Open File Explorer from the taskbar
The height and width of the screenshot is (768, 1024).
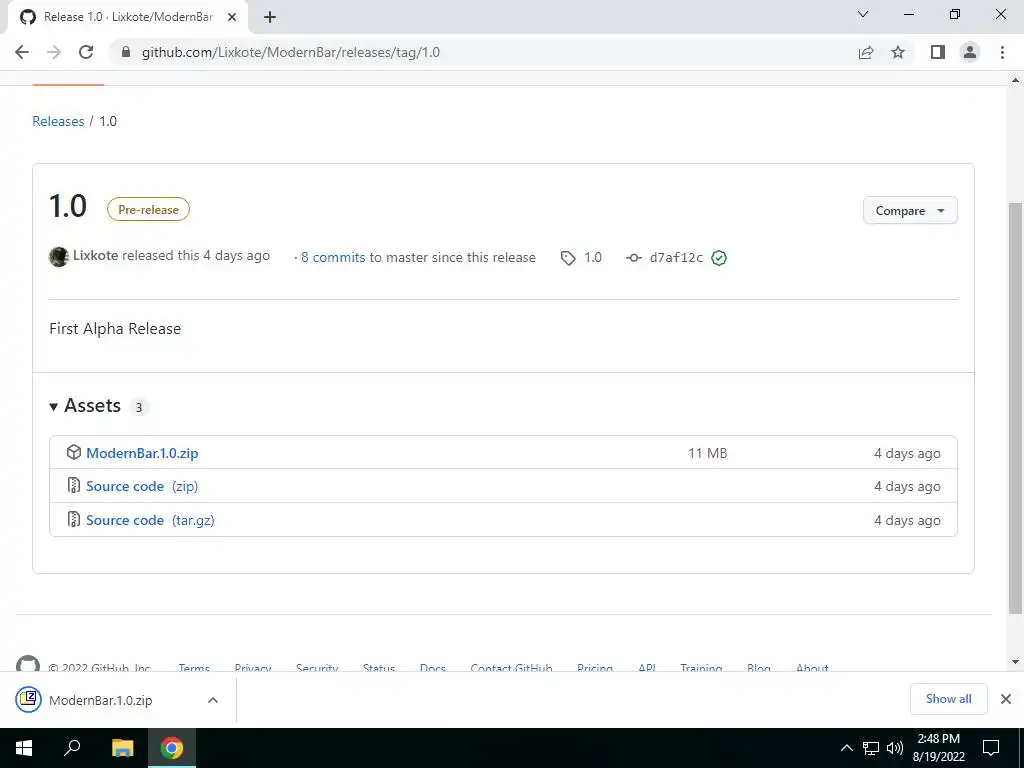point(122,748)
